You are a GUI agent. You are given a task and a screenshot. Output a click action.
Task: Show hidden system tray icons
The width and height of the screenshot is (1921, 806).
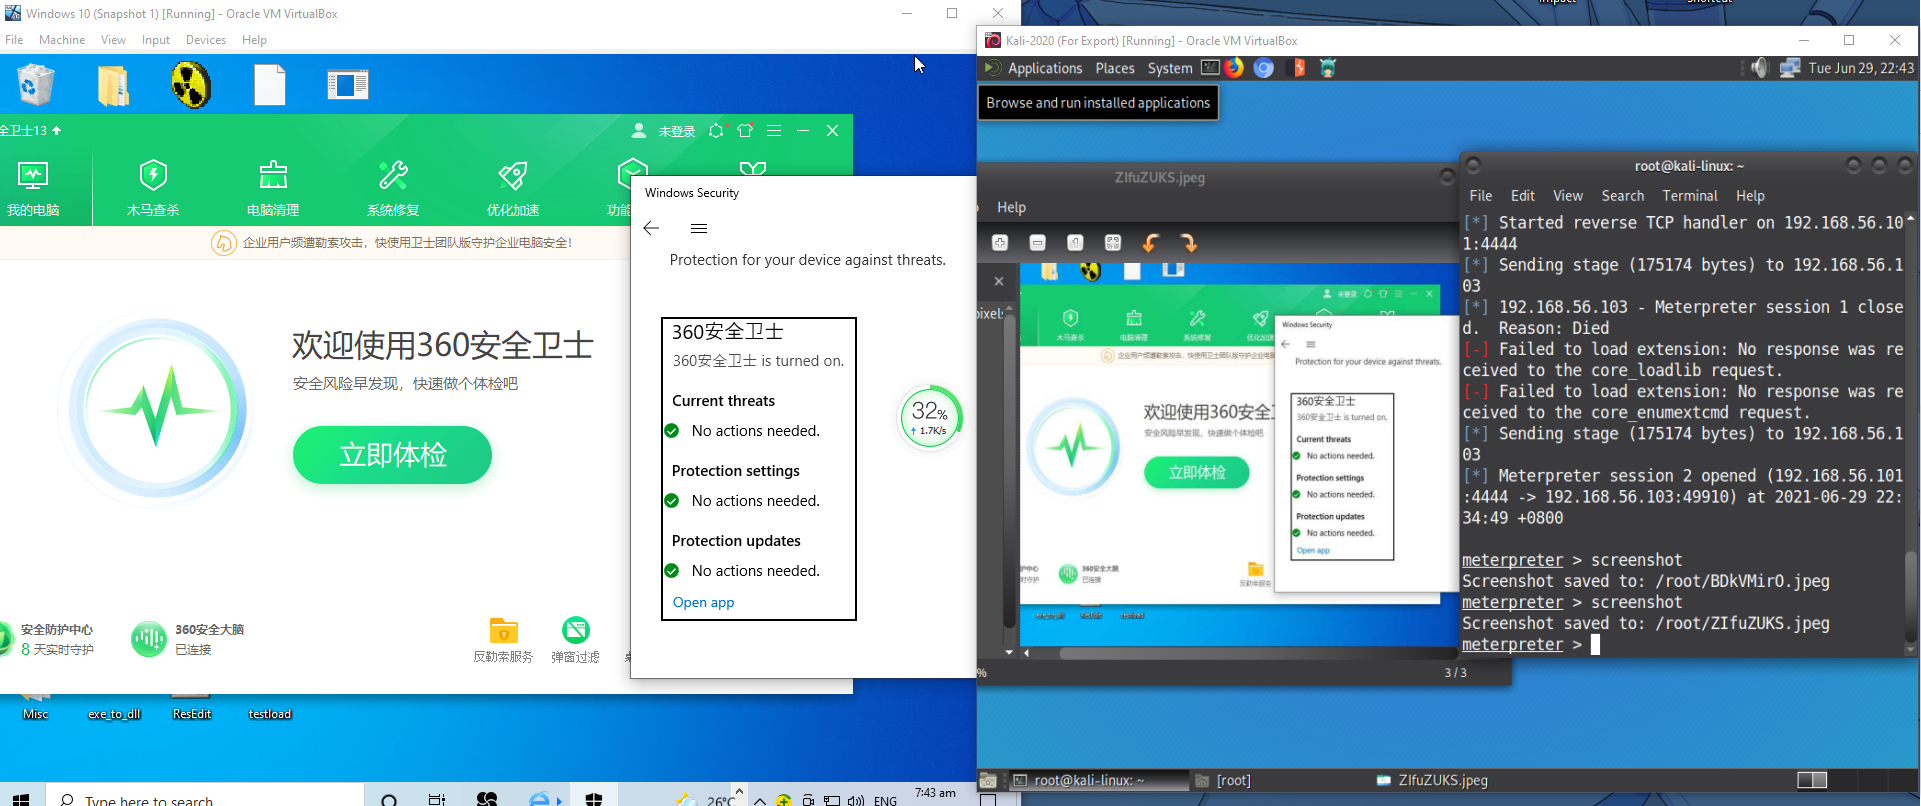click(x=760, y=800)
